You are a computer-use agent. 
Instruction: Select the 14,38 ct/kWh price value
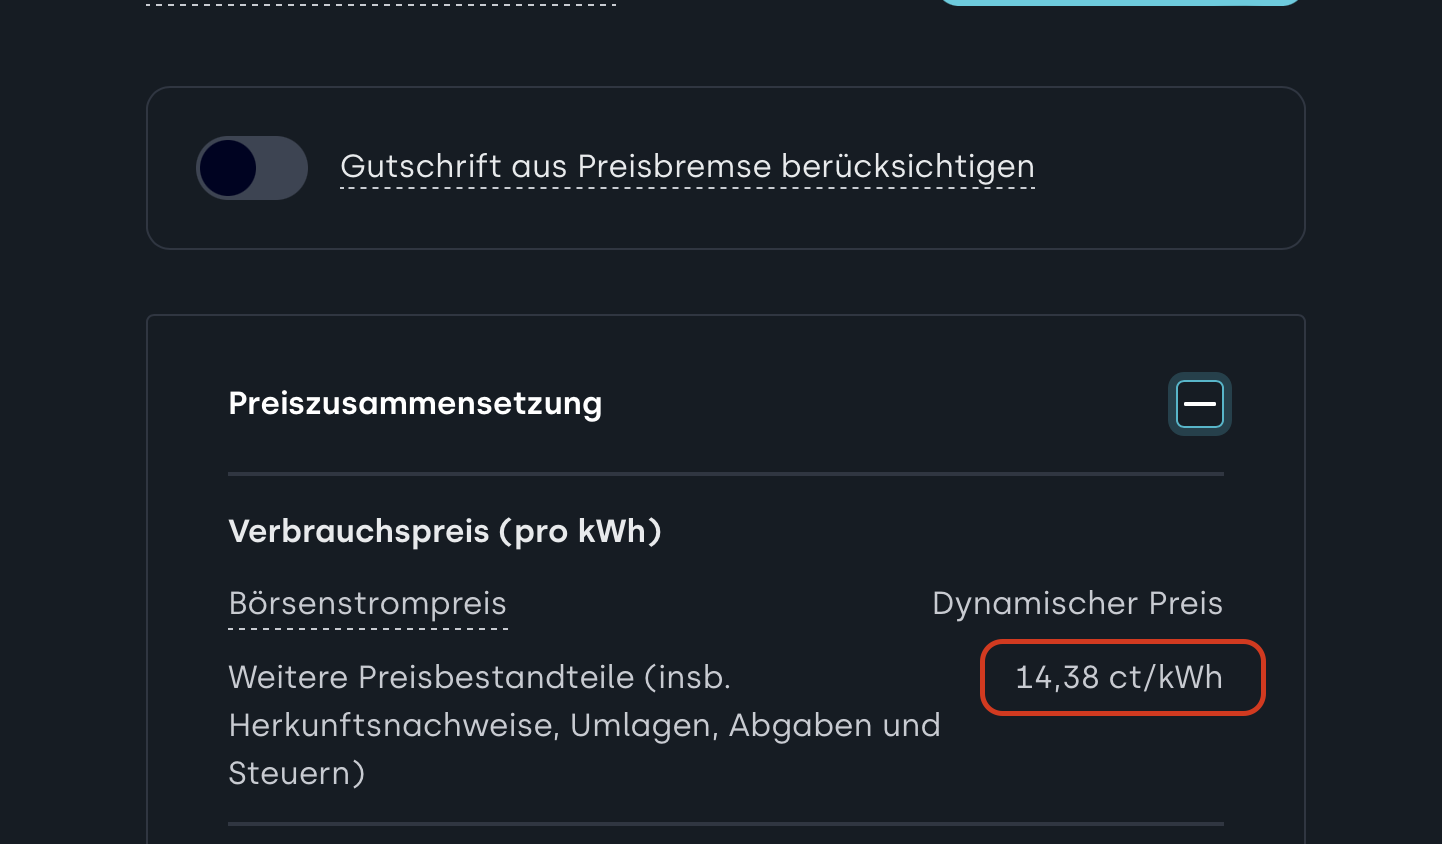[1118, 678]
